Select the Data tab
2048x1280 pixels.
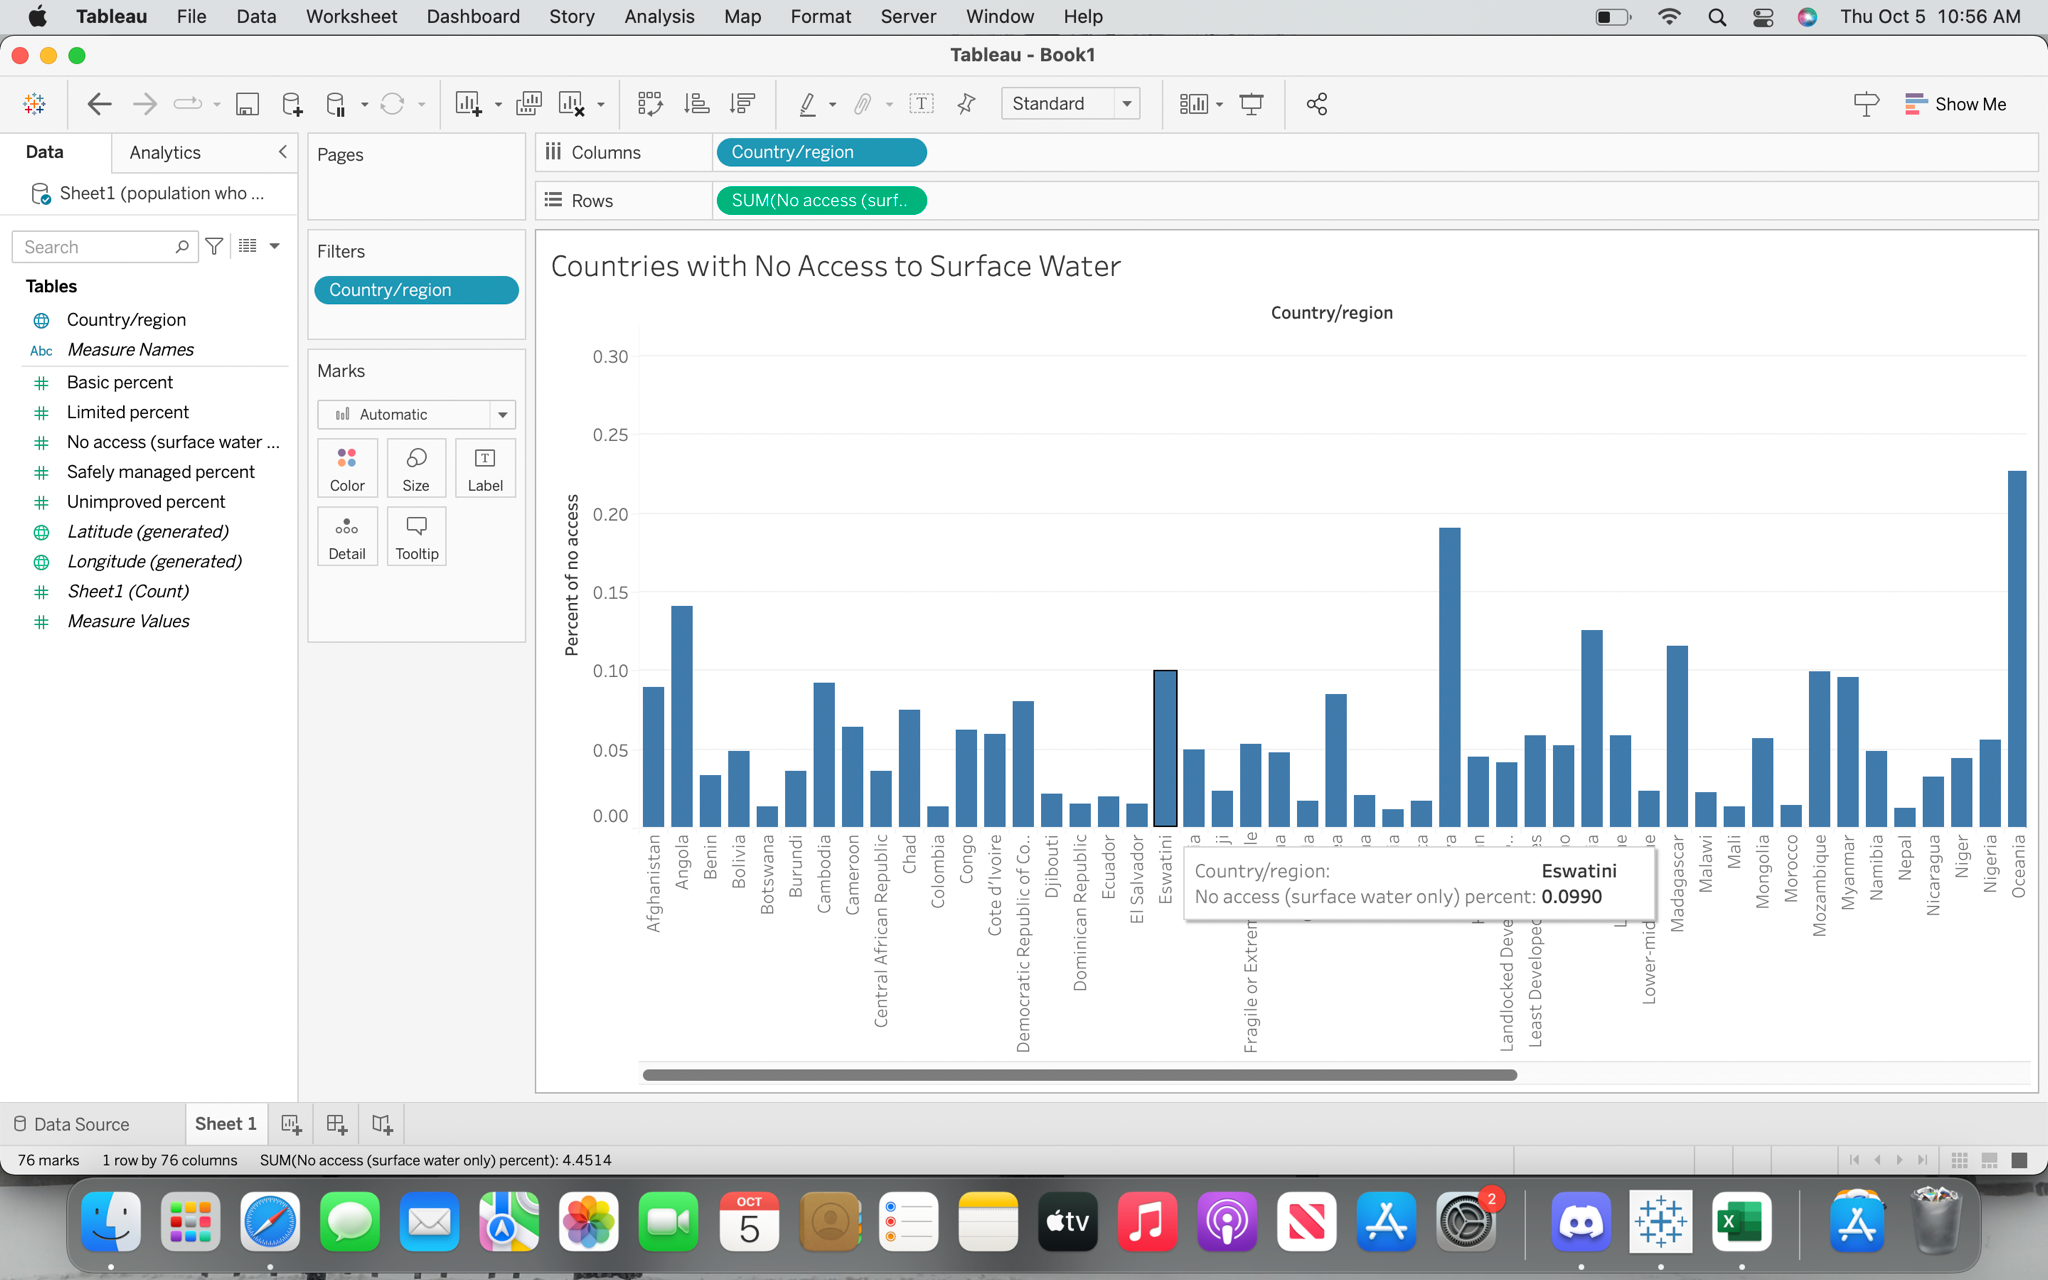coord(44,152)
